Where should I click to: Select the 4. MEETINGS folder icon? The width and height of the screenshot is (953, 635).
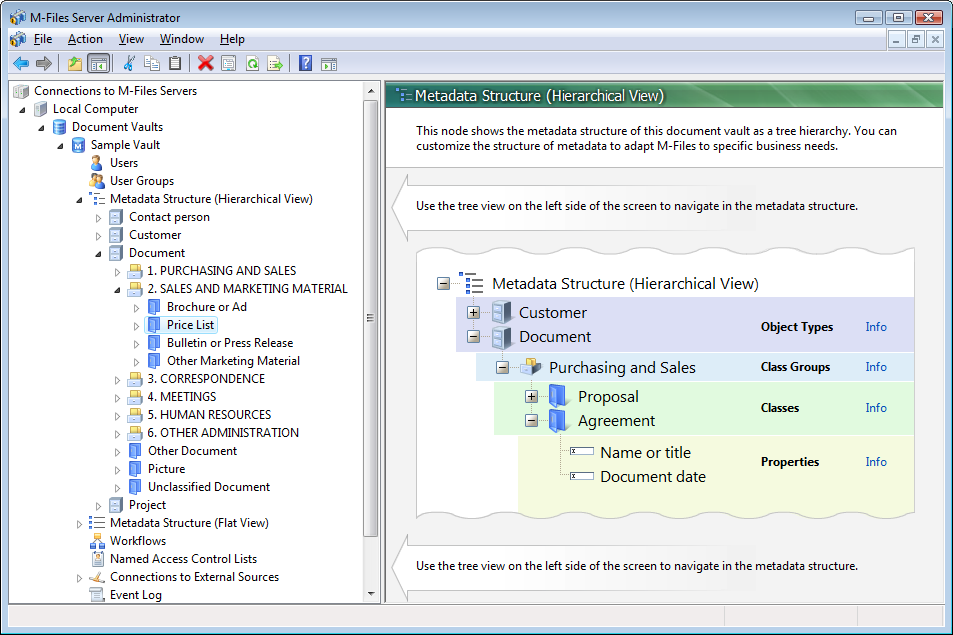pos(135,396)
